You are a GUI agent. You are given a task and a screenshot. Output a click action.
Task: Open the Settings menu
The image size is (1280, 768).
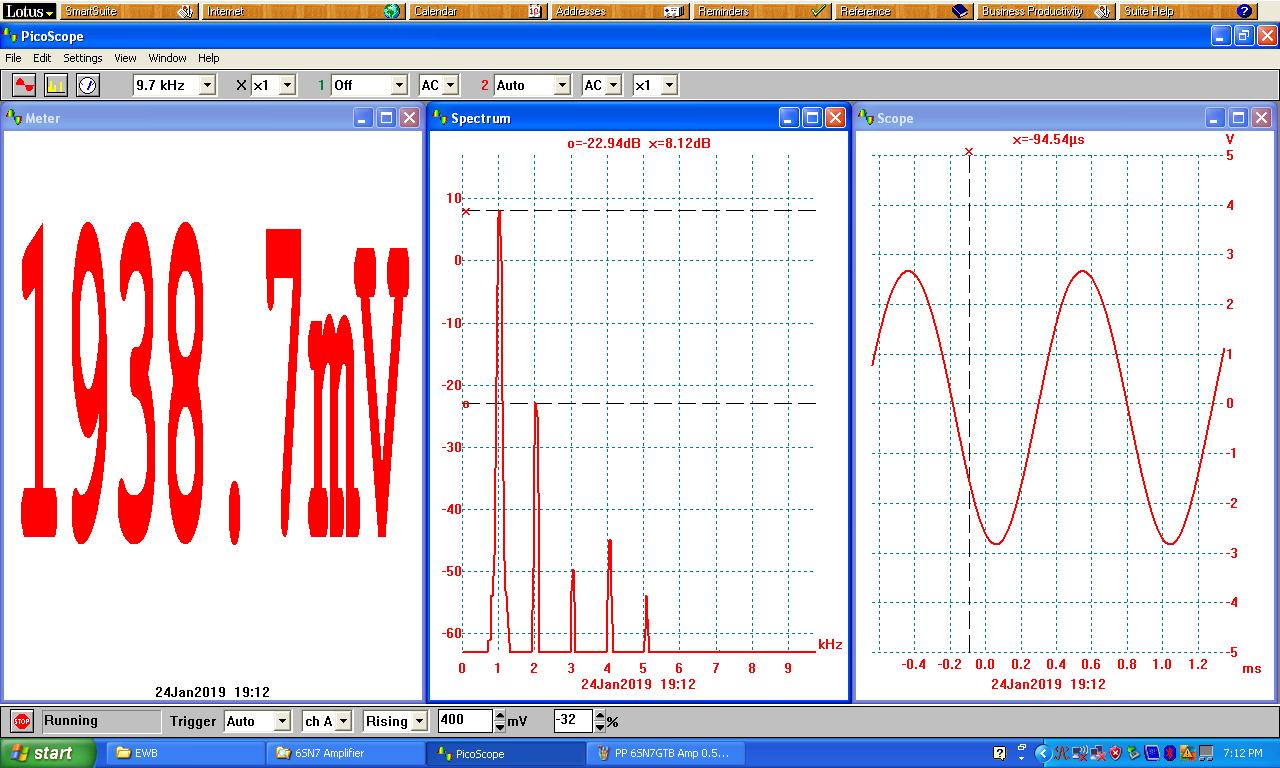pos(83,58)
